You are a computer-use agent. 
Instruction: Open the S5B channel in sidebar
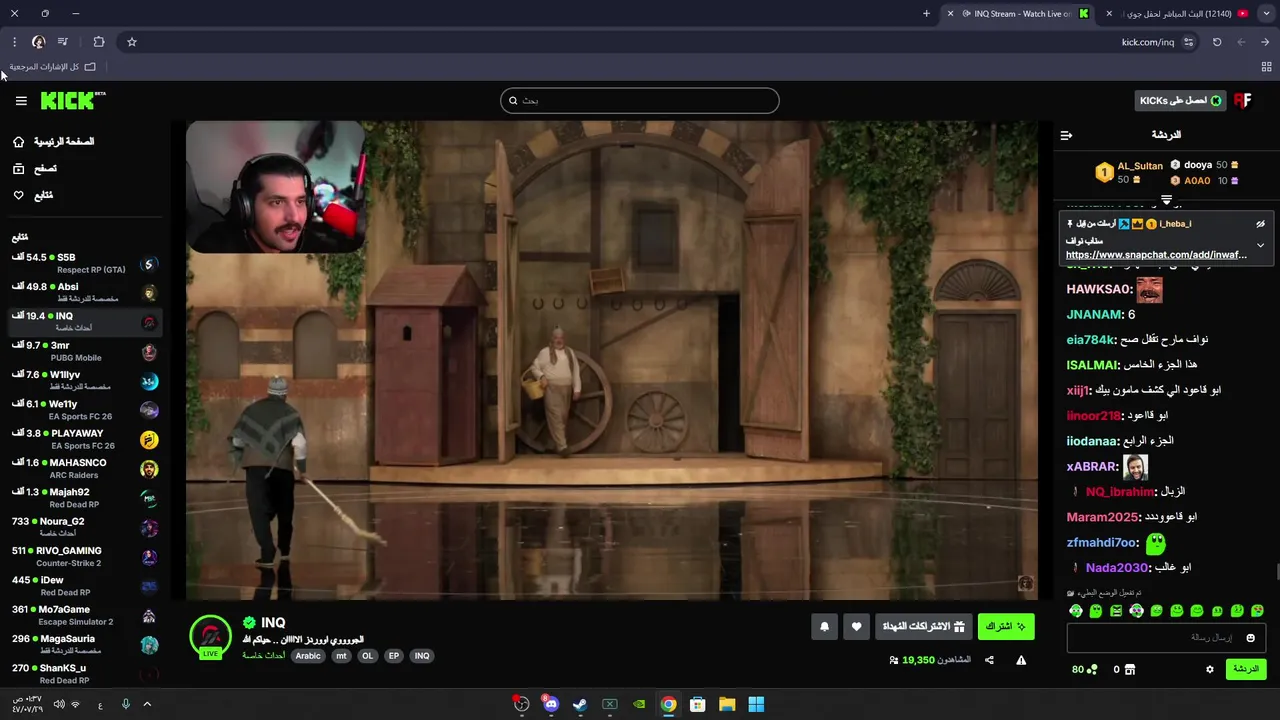(x=84, y=264)
